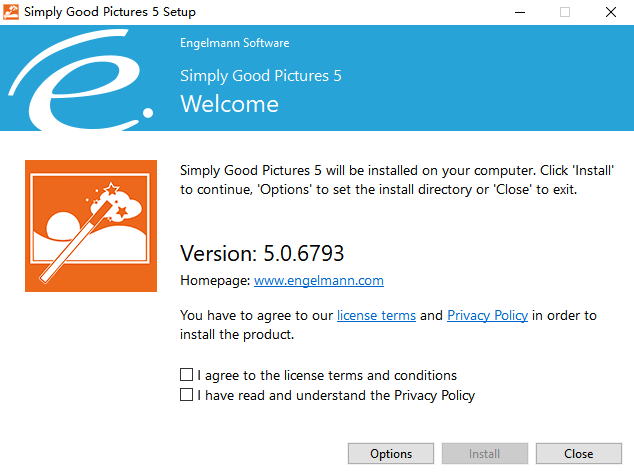Click the 'Engelmann Software' header text
634x474 pixels.
(x=234, y=44)
